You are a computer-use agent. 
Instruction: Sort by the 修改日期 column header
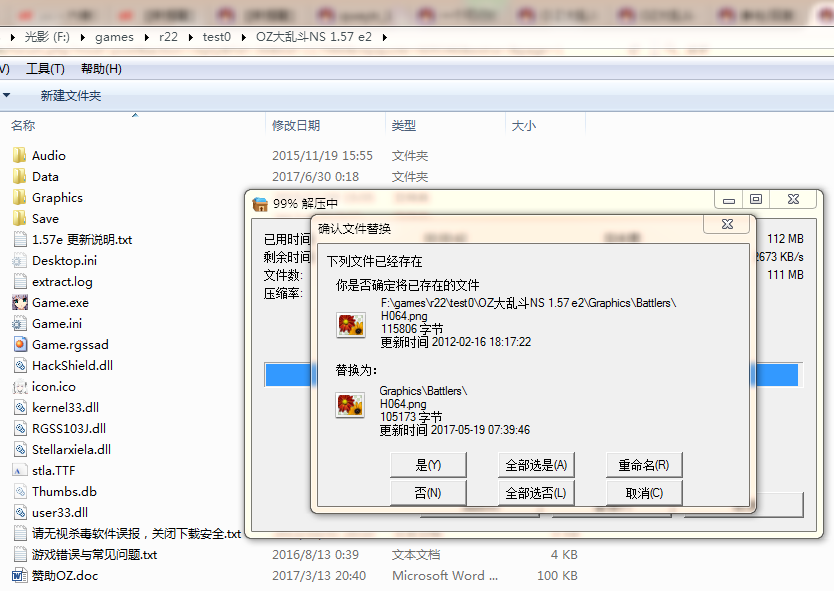tap(296, 126)
